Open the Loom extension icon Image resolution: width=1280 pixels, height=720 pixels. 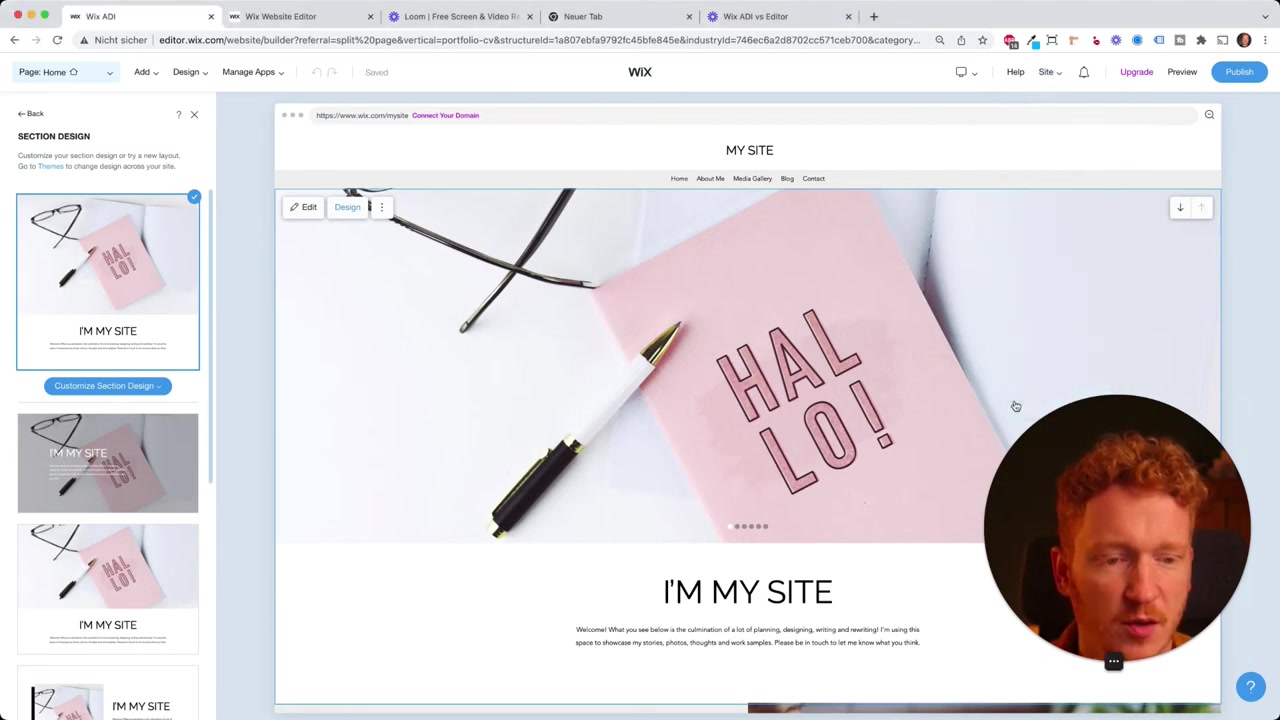pyautogui.click(x=1116, y=40)
